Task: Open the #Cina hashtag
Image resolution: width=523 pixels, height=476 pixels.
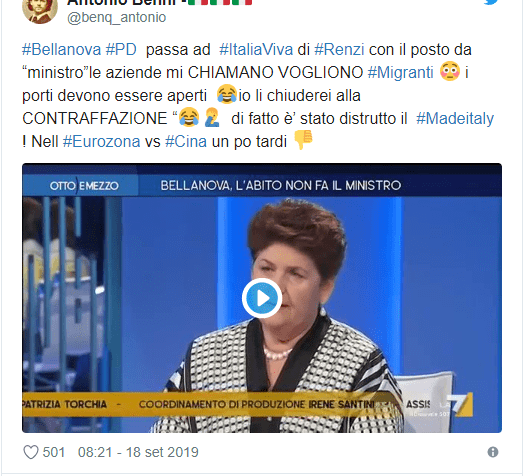Action: click(186, 141)
